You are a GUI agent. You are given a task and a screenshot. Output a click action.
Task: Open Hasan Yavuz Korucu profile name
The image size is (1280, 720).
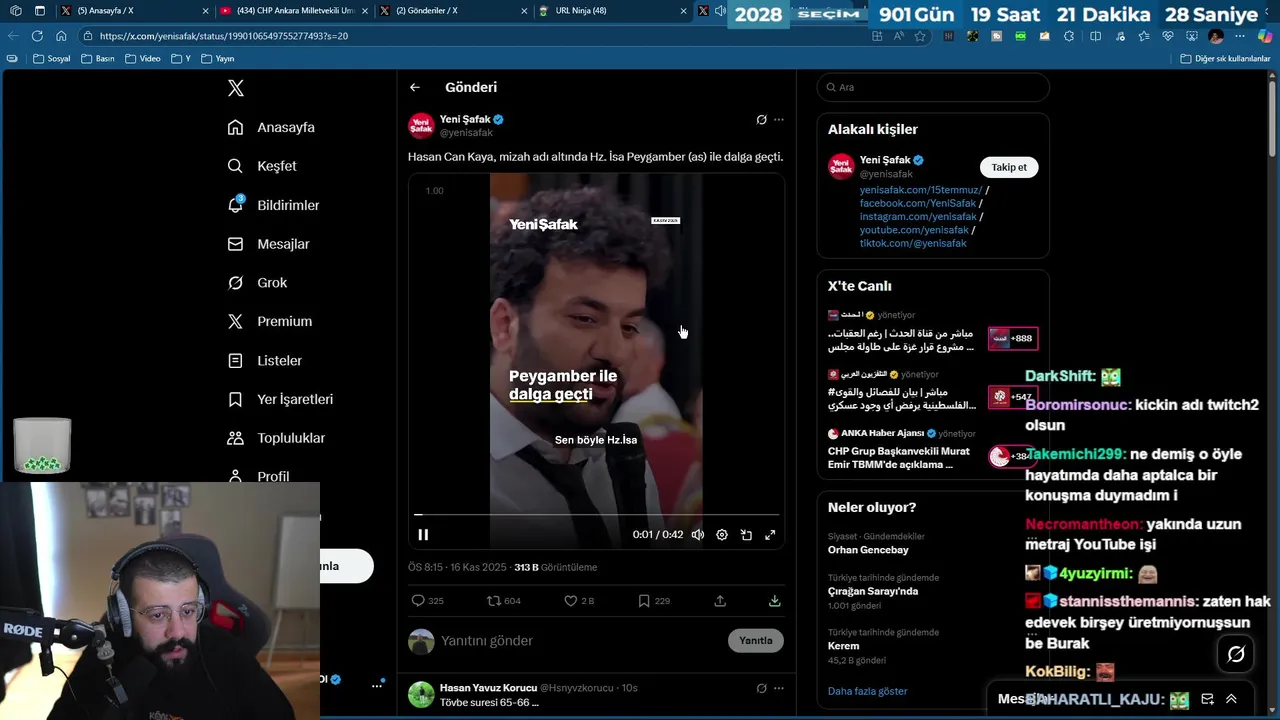488,688
